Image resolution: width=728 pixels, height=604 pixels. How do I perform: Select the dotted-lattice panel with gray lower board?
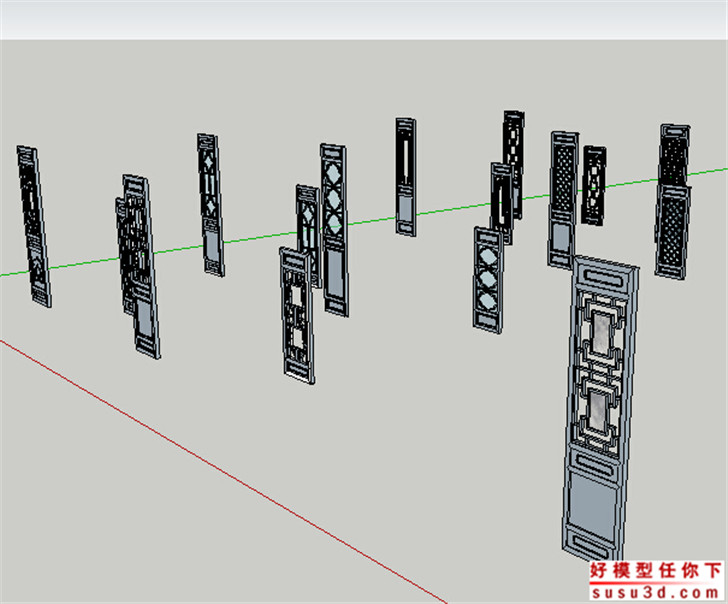(x=563, y=200)
